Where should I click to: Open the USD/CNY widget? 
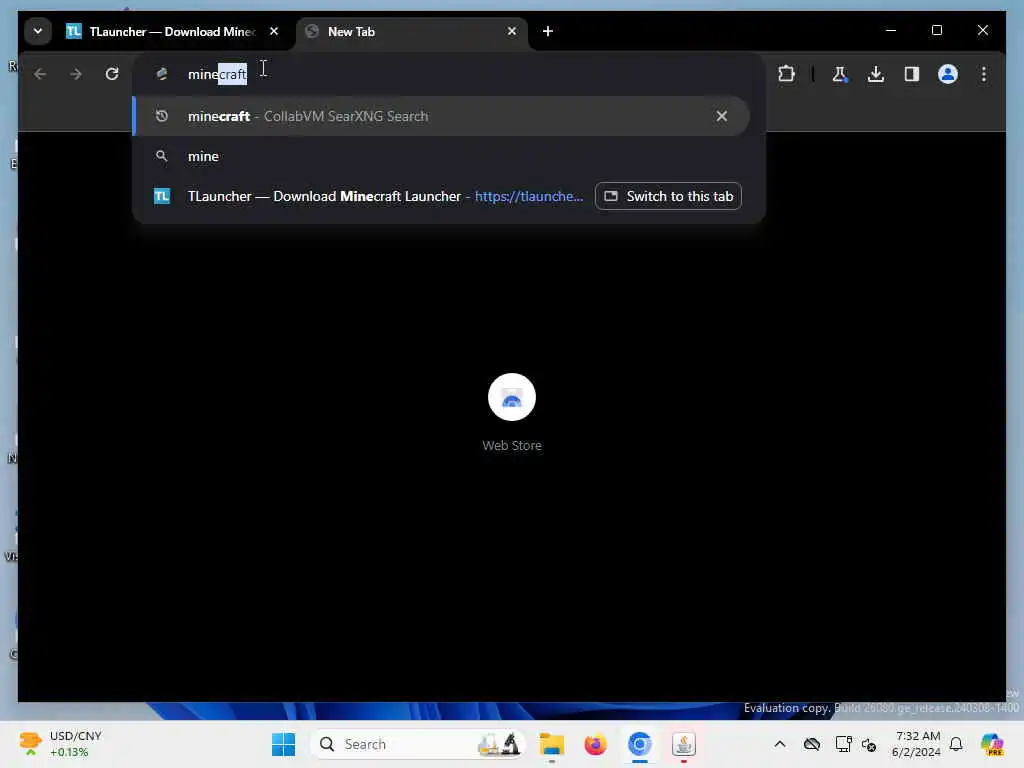(x=61, y=744)
